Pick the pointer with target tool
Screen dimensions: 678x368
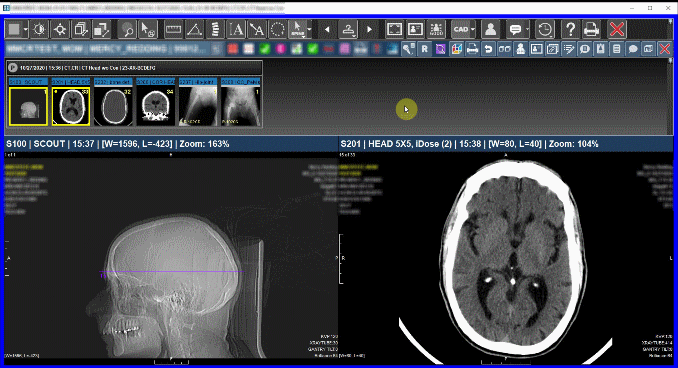[148, 29]
